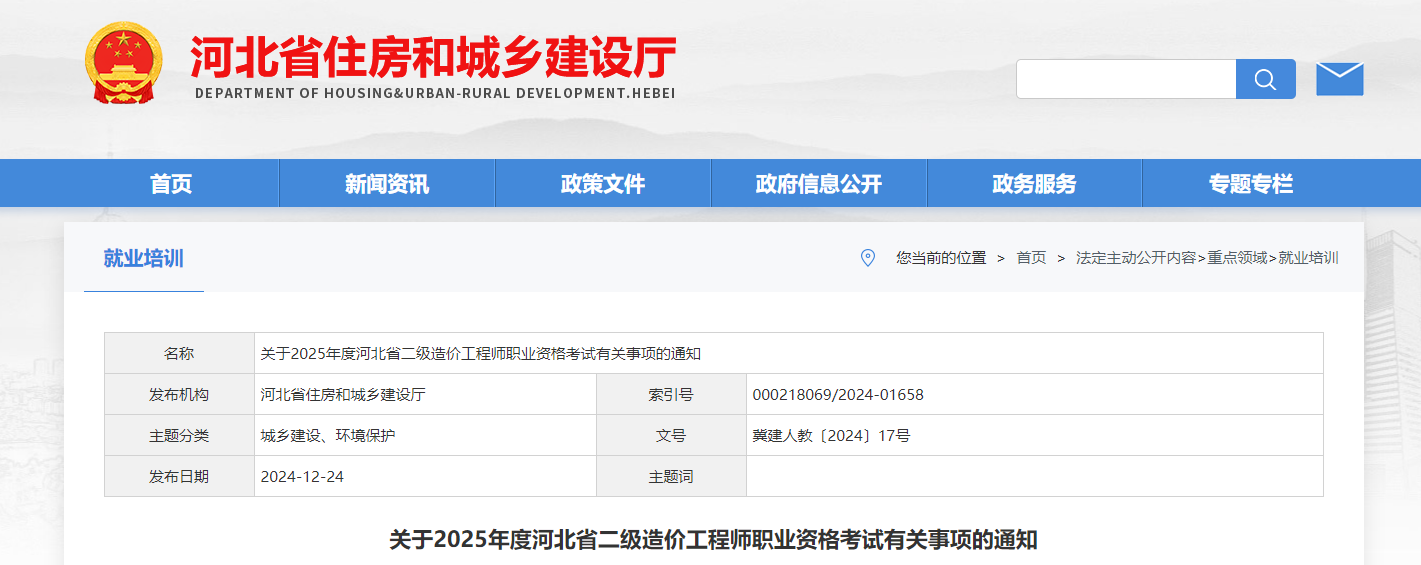Click the 主题词 label cell

[671, 476]
